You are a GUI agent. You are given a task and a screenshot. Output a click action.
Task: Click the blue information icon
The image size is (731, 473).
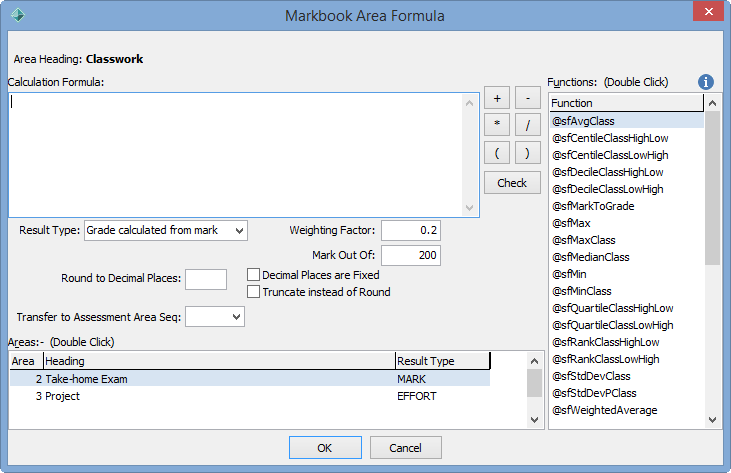click(x=705, y=82)
